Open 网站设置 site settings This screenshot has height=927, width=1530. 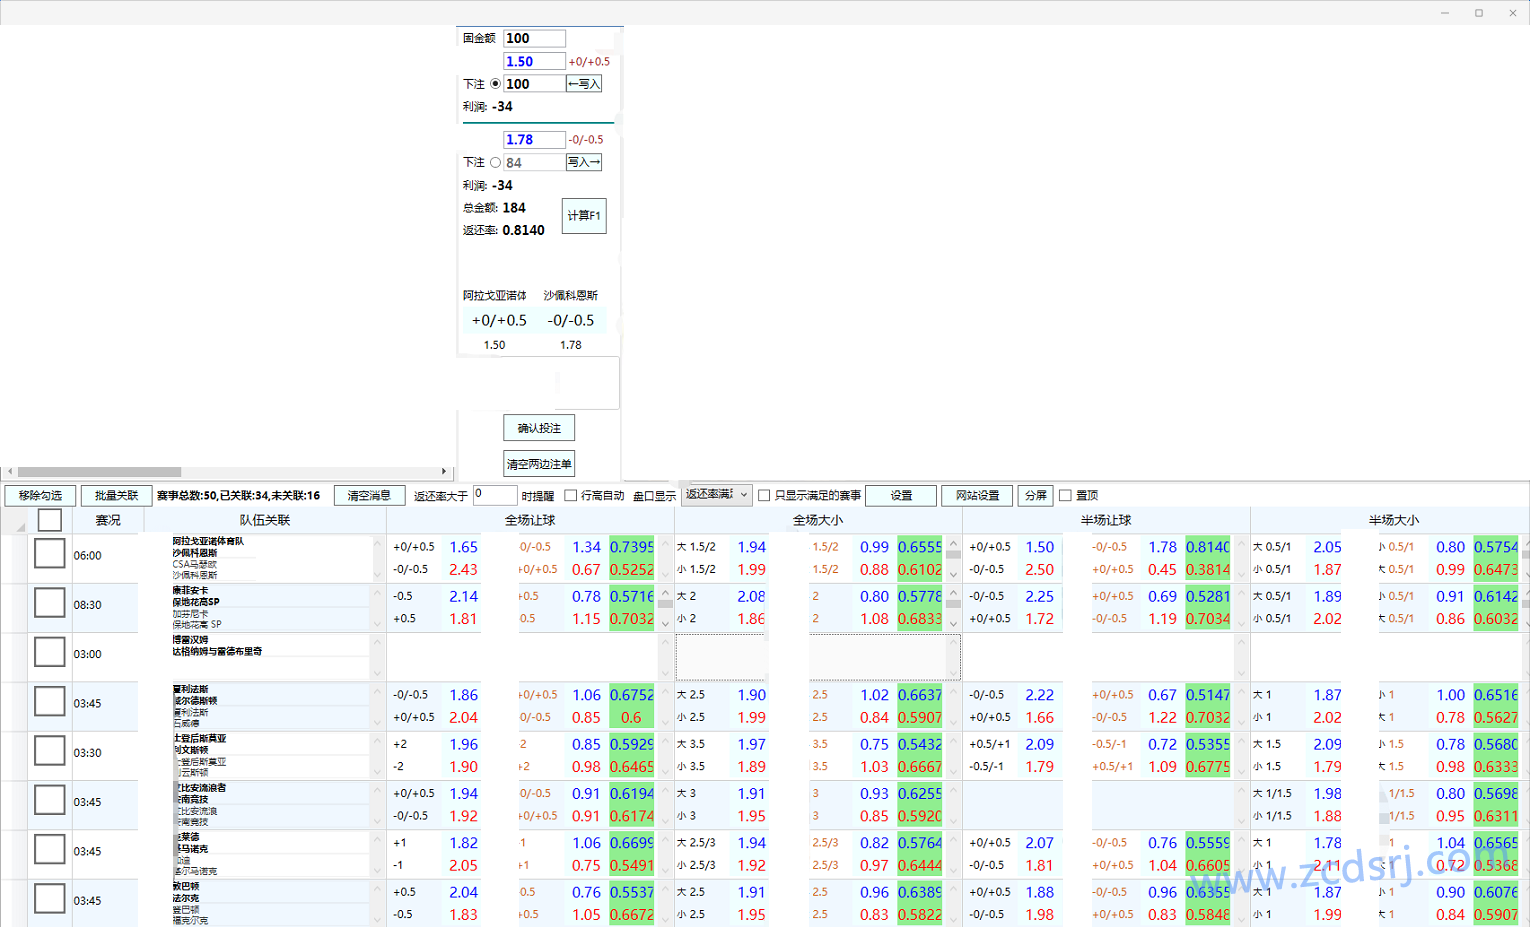[x=977, y=496]
